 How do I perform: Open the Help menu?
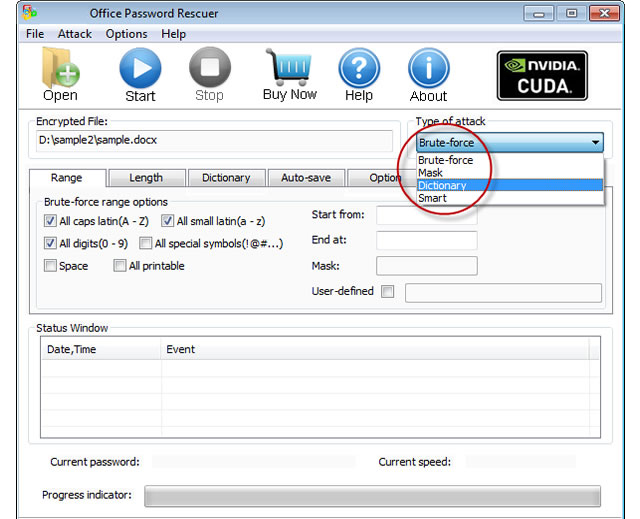click(x=173, y=34)
